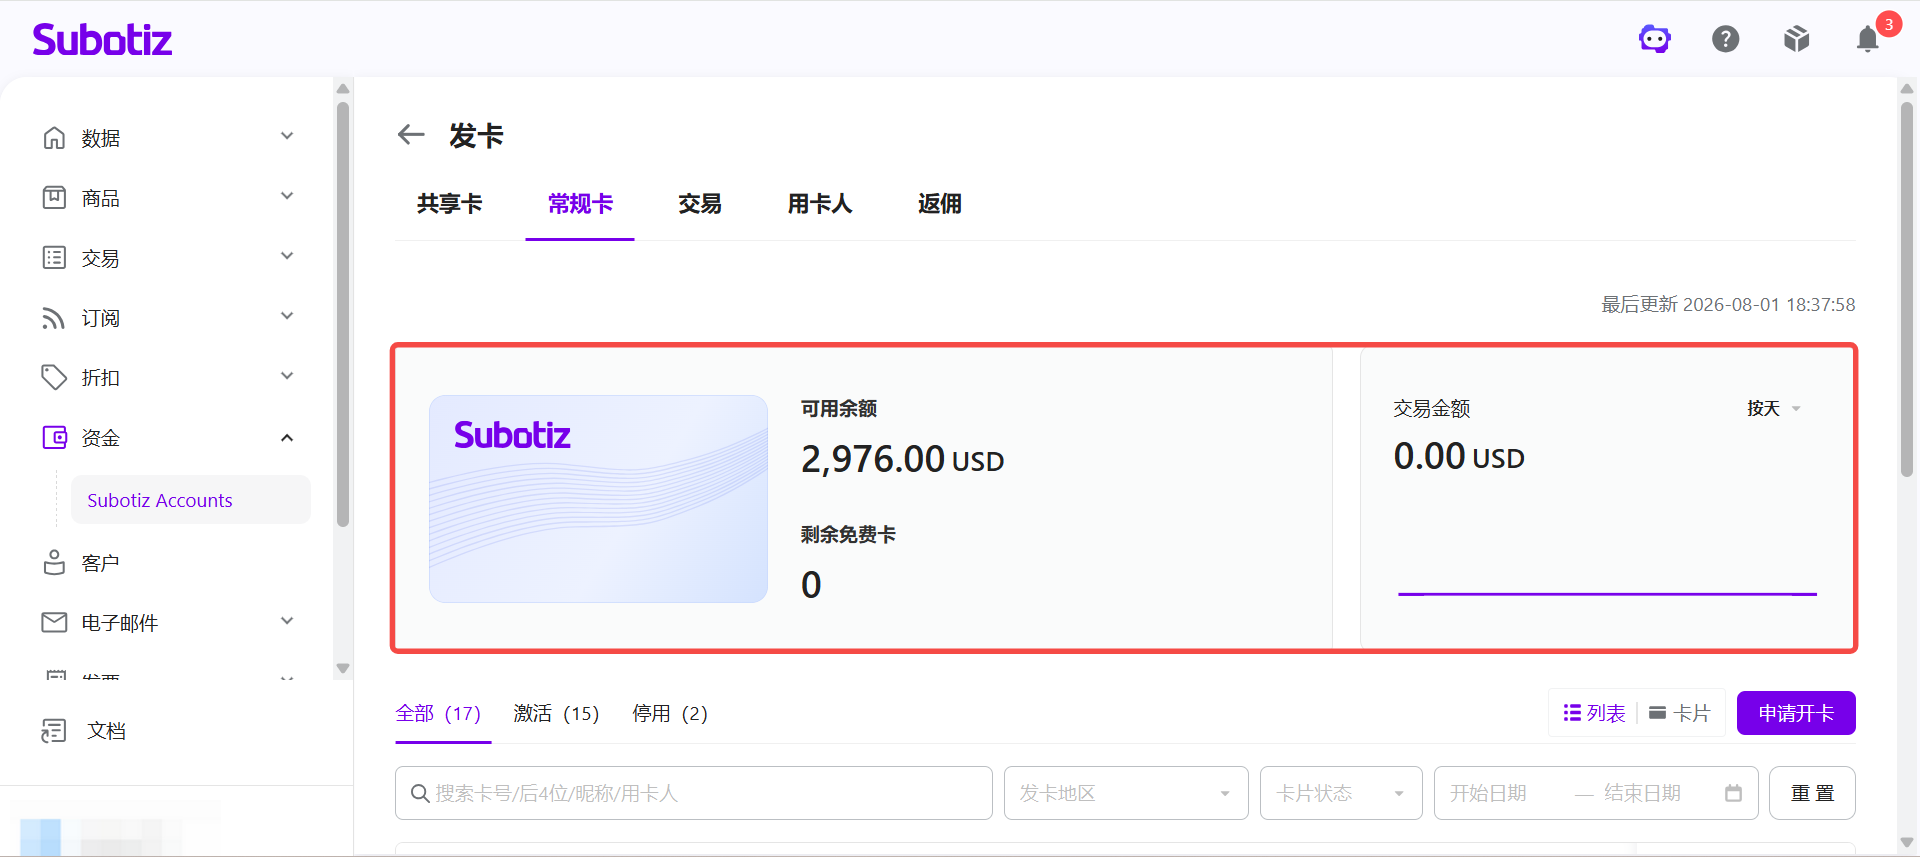Click the 电子邮件 envelope icon in sidebar
This screenshot has width=1920, height=857.
coord(54,623)
